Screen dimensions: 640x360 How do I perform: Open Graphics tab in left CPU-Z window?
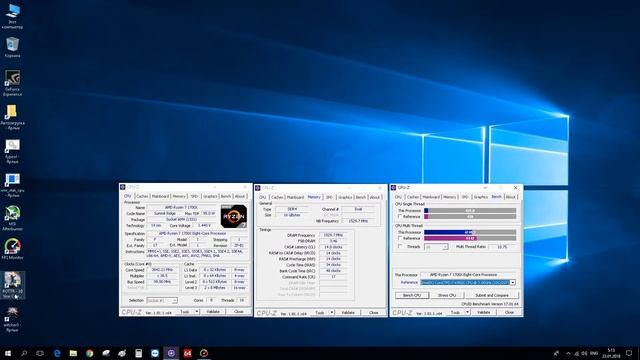coord(210,196)
